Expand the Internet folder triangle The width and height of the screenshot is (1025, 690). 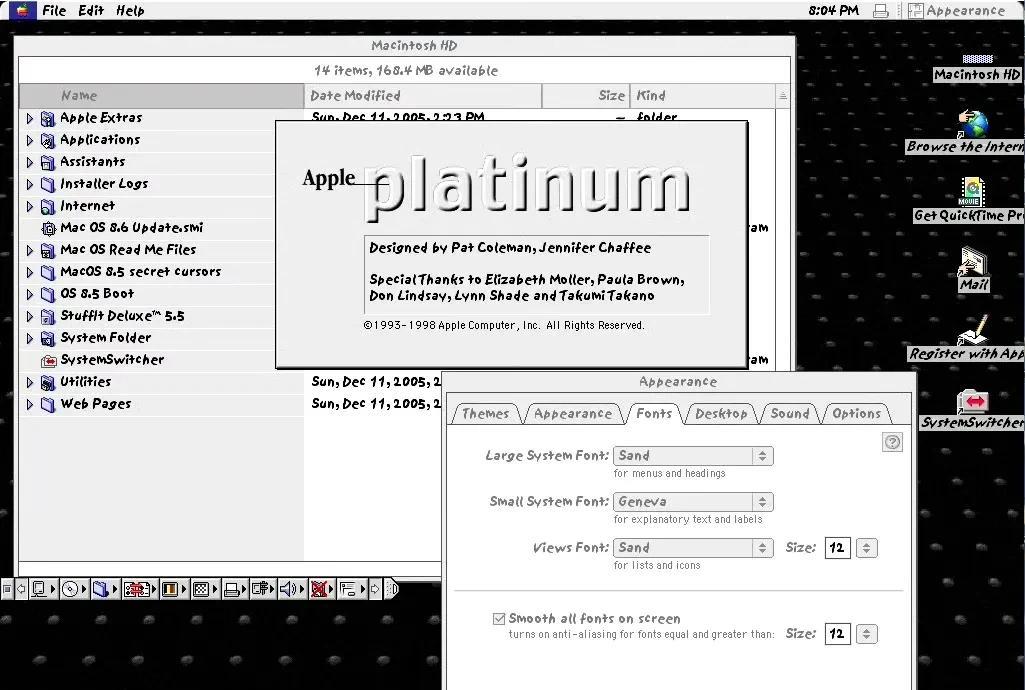click(x=29, y=207)
